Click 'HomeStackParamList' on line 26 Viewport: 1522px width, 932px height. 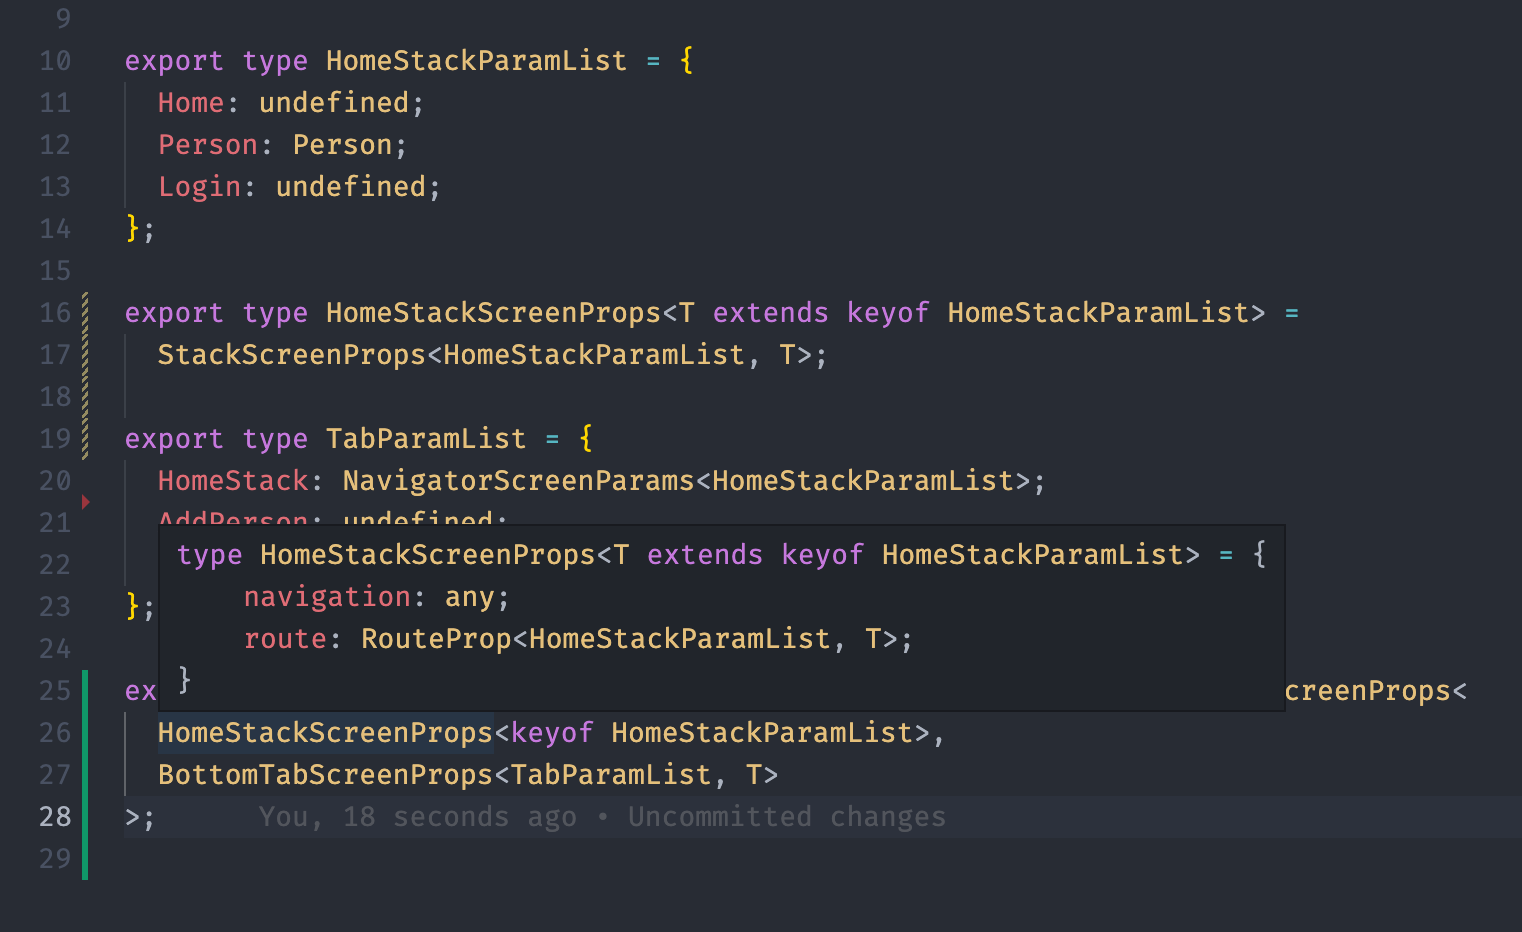click(x=762, y=733)
